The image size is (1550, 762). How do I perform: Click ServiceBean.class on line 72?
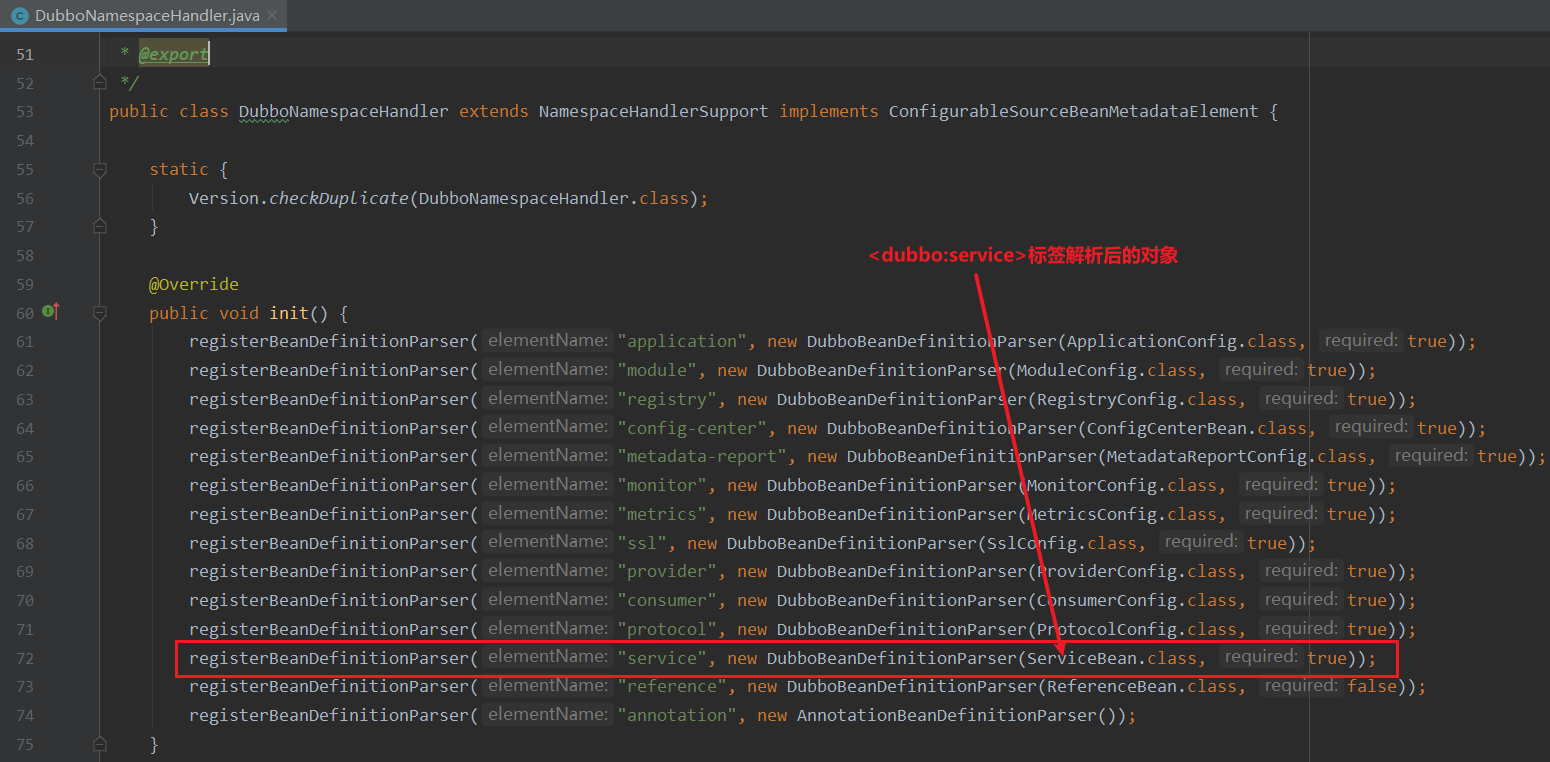1112,658
